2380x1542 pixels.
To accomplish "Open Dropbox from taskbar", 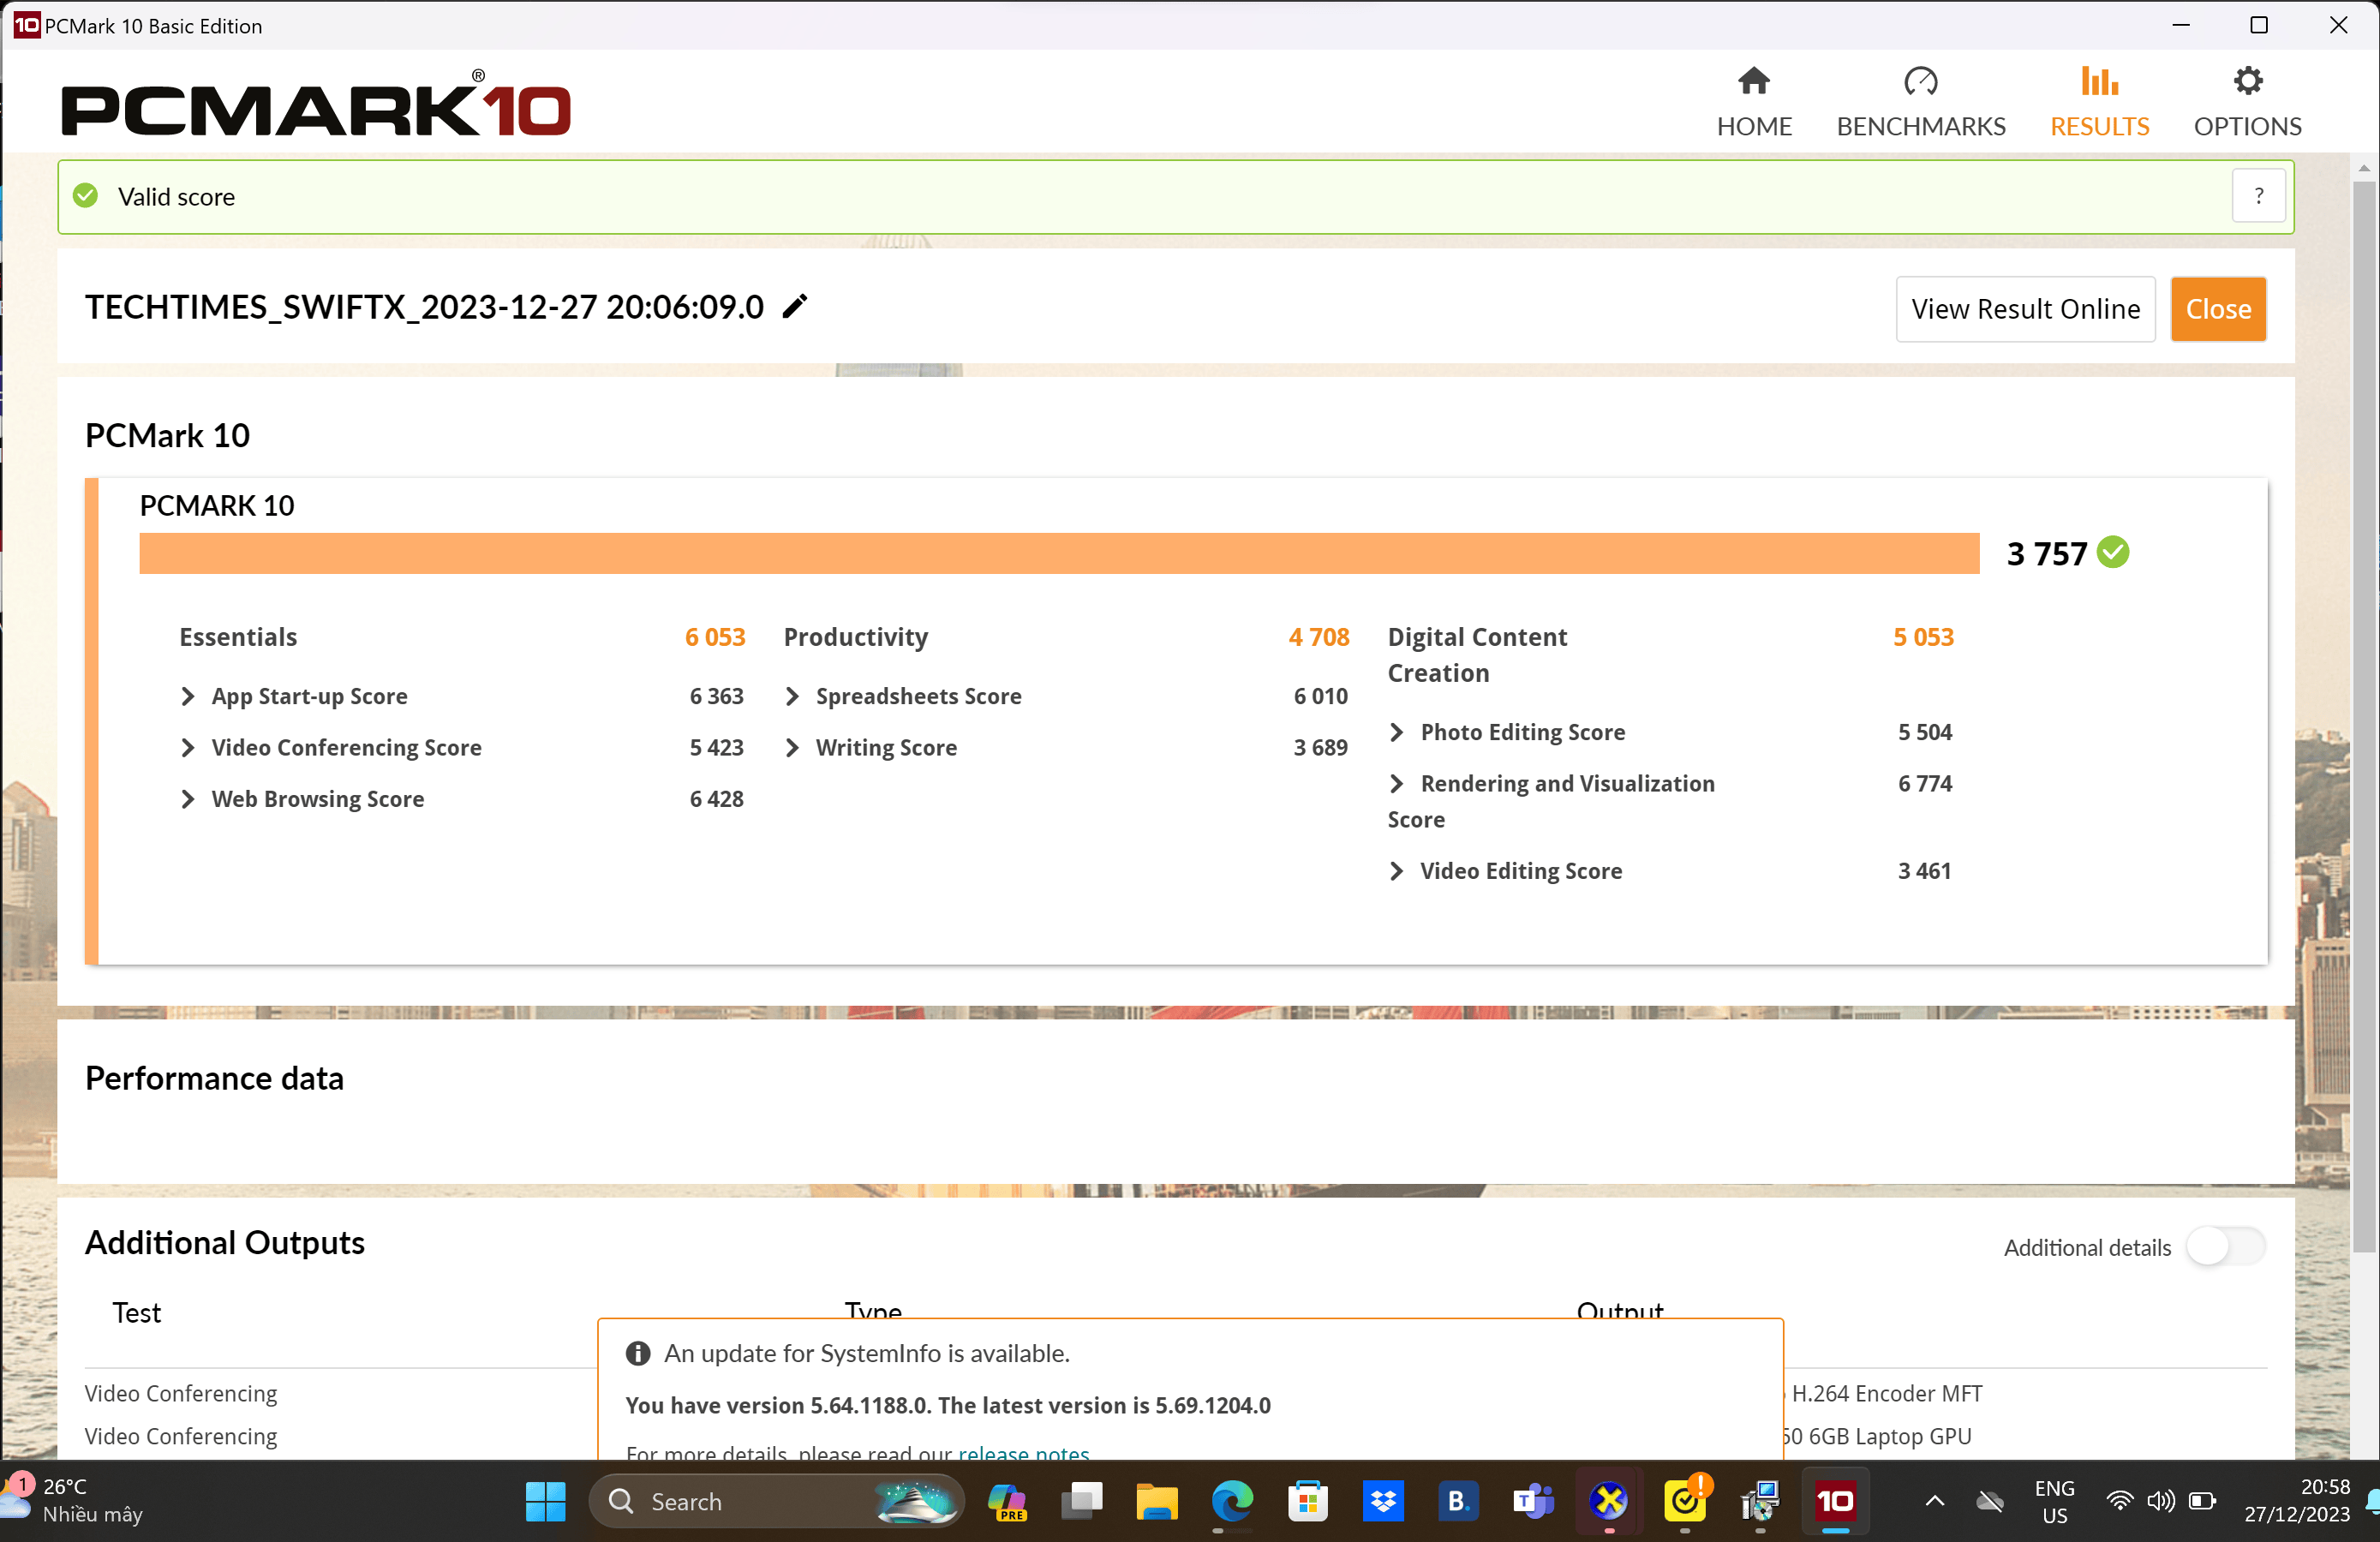I will (x=1383, y=1501).
